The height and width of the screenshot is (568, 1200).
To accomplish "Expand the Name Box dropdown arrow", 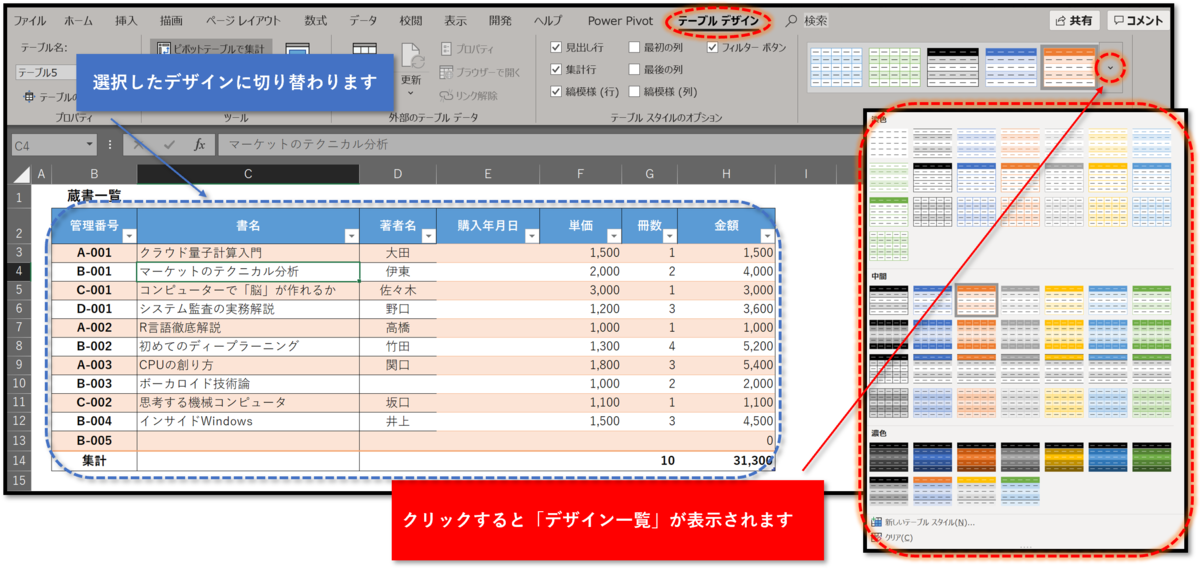I will 90,144.
